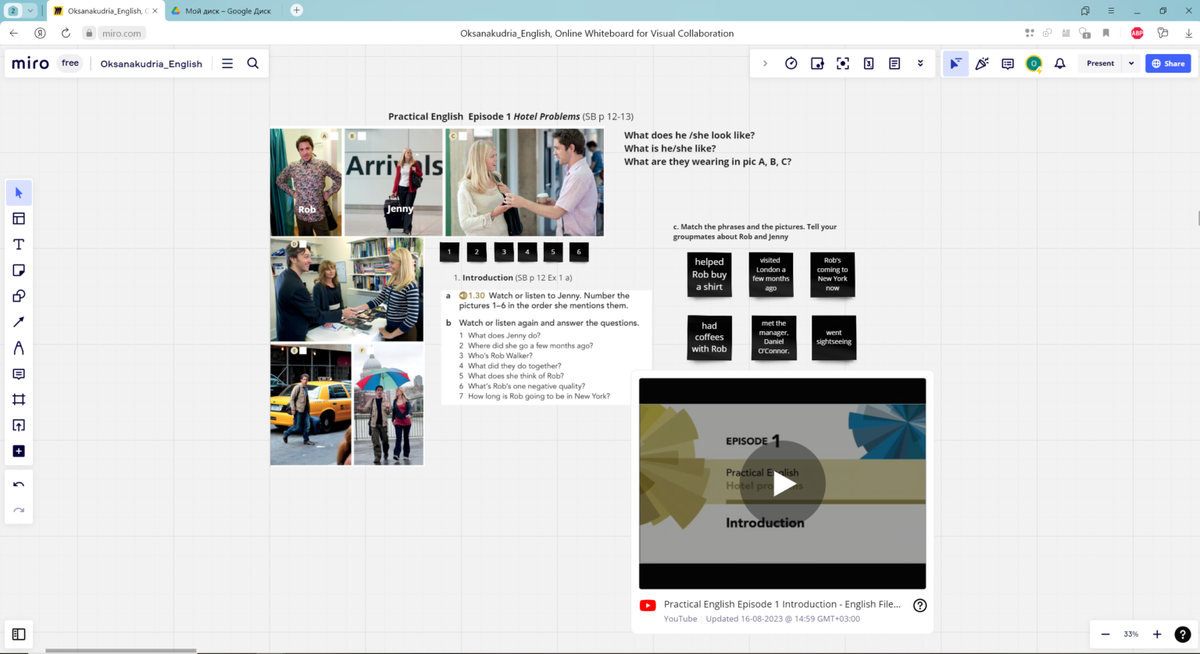1200x654 pixels.
Task: Open the board search magnifier
Action: point(253,63)
